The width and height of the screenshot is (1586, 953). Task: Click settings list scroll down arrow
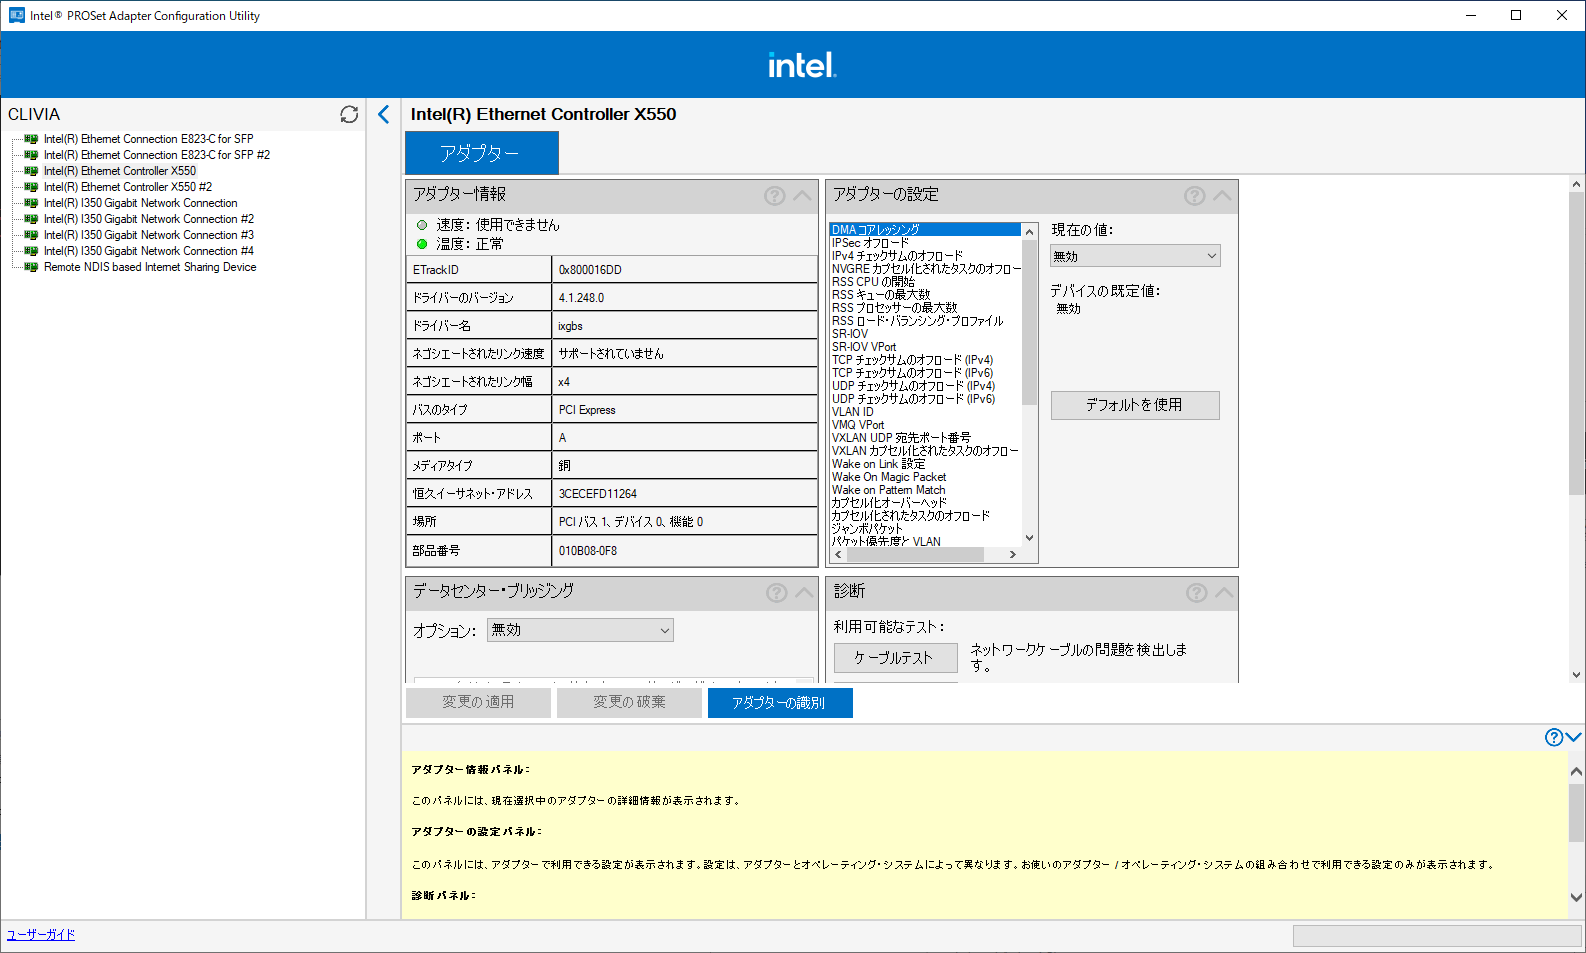point(1030,538)
